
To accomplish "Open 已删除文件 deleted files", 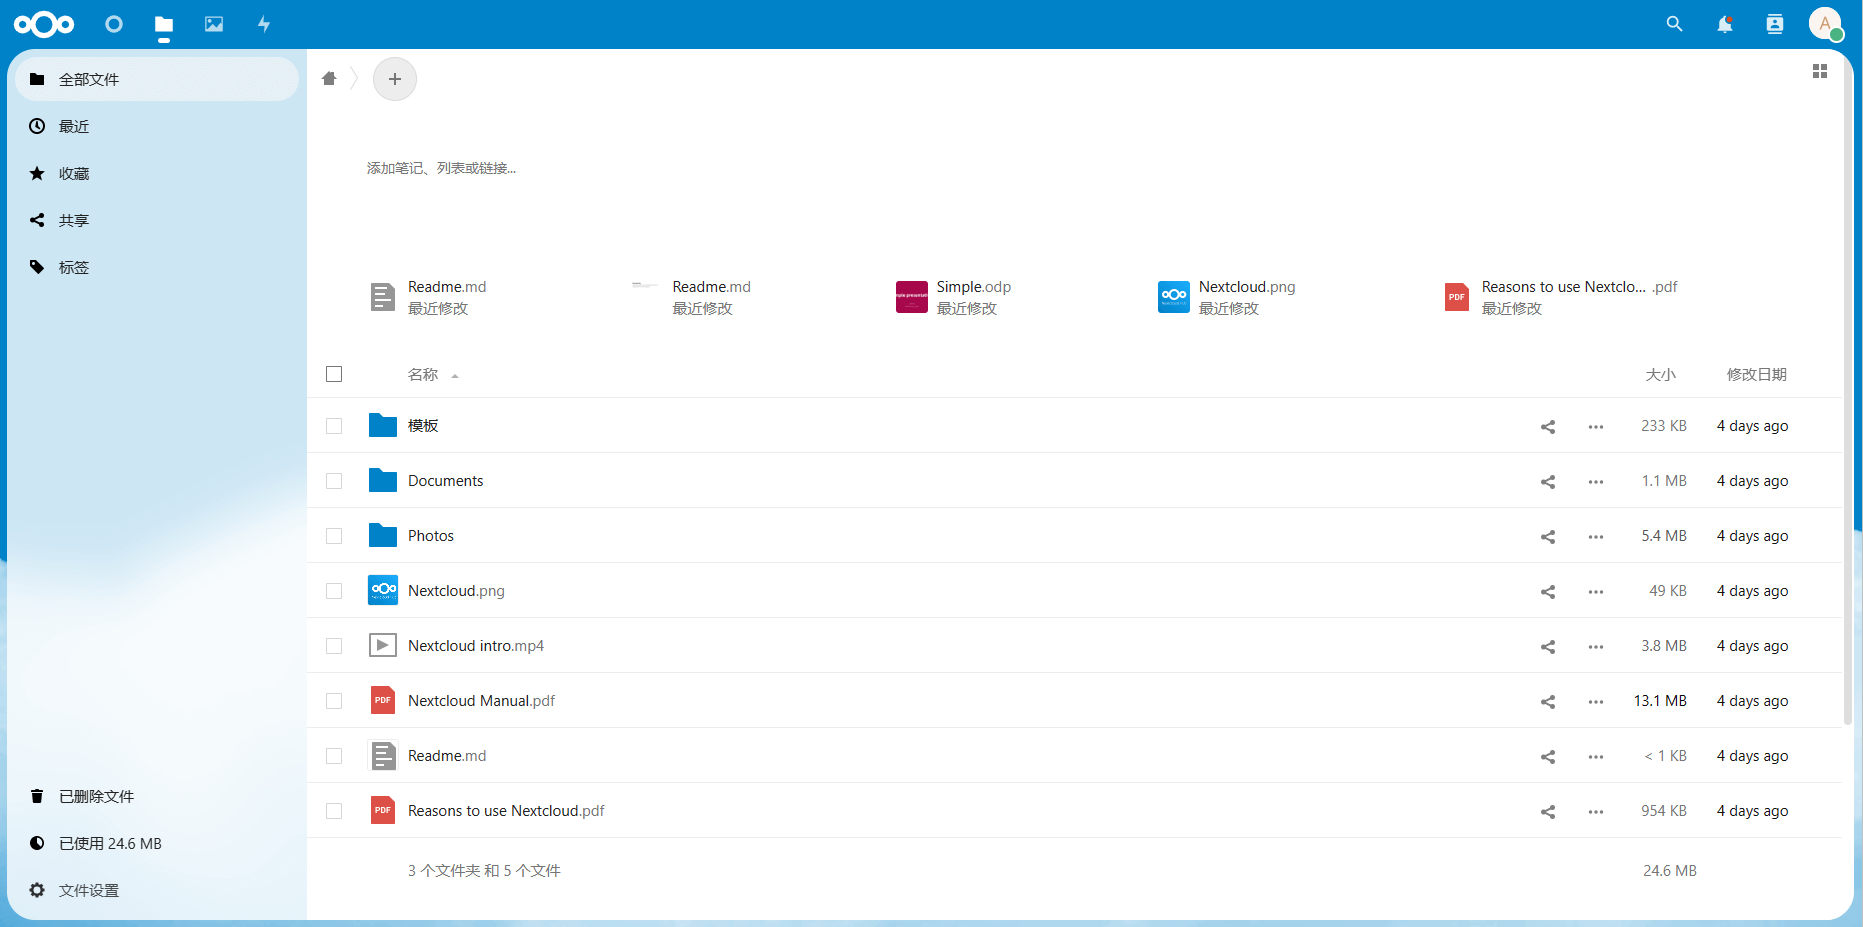I will click(96, 796).
